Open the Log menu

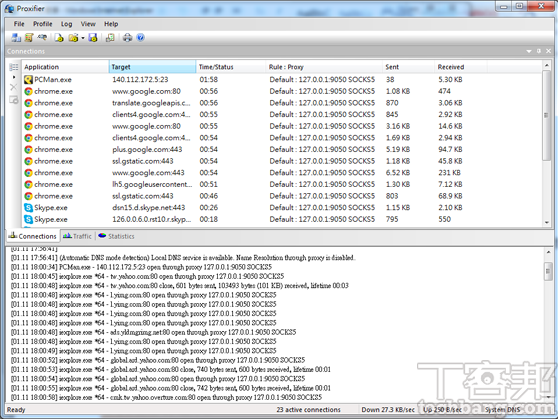coord(67,24)
